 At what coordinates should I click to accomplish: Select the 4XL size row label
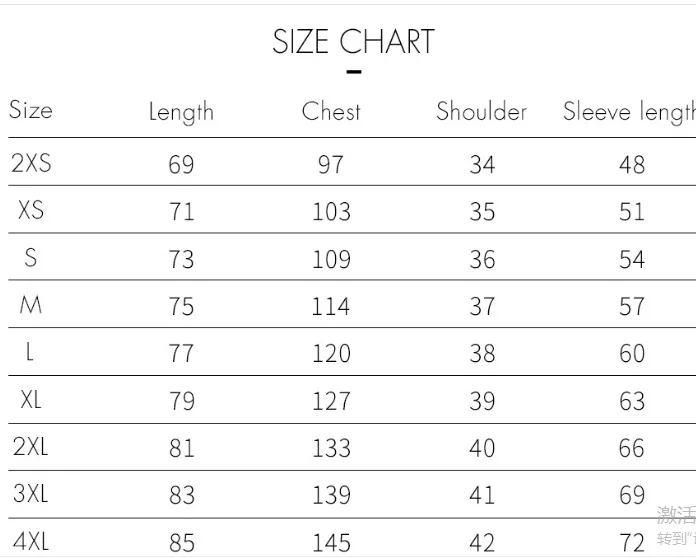click(x=31, y=542)
